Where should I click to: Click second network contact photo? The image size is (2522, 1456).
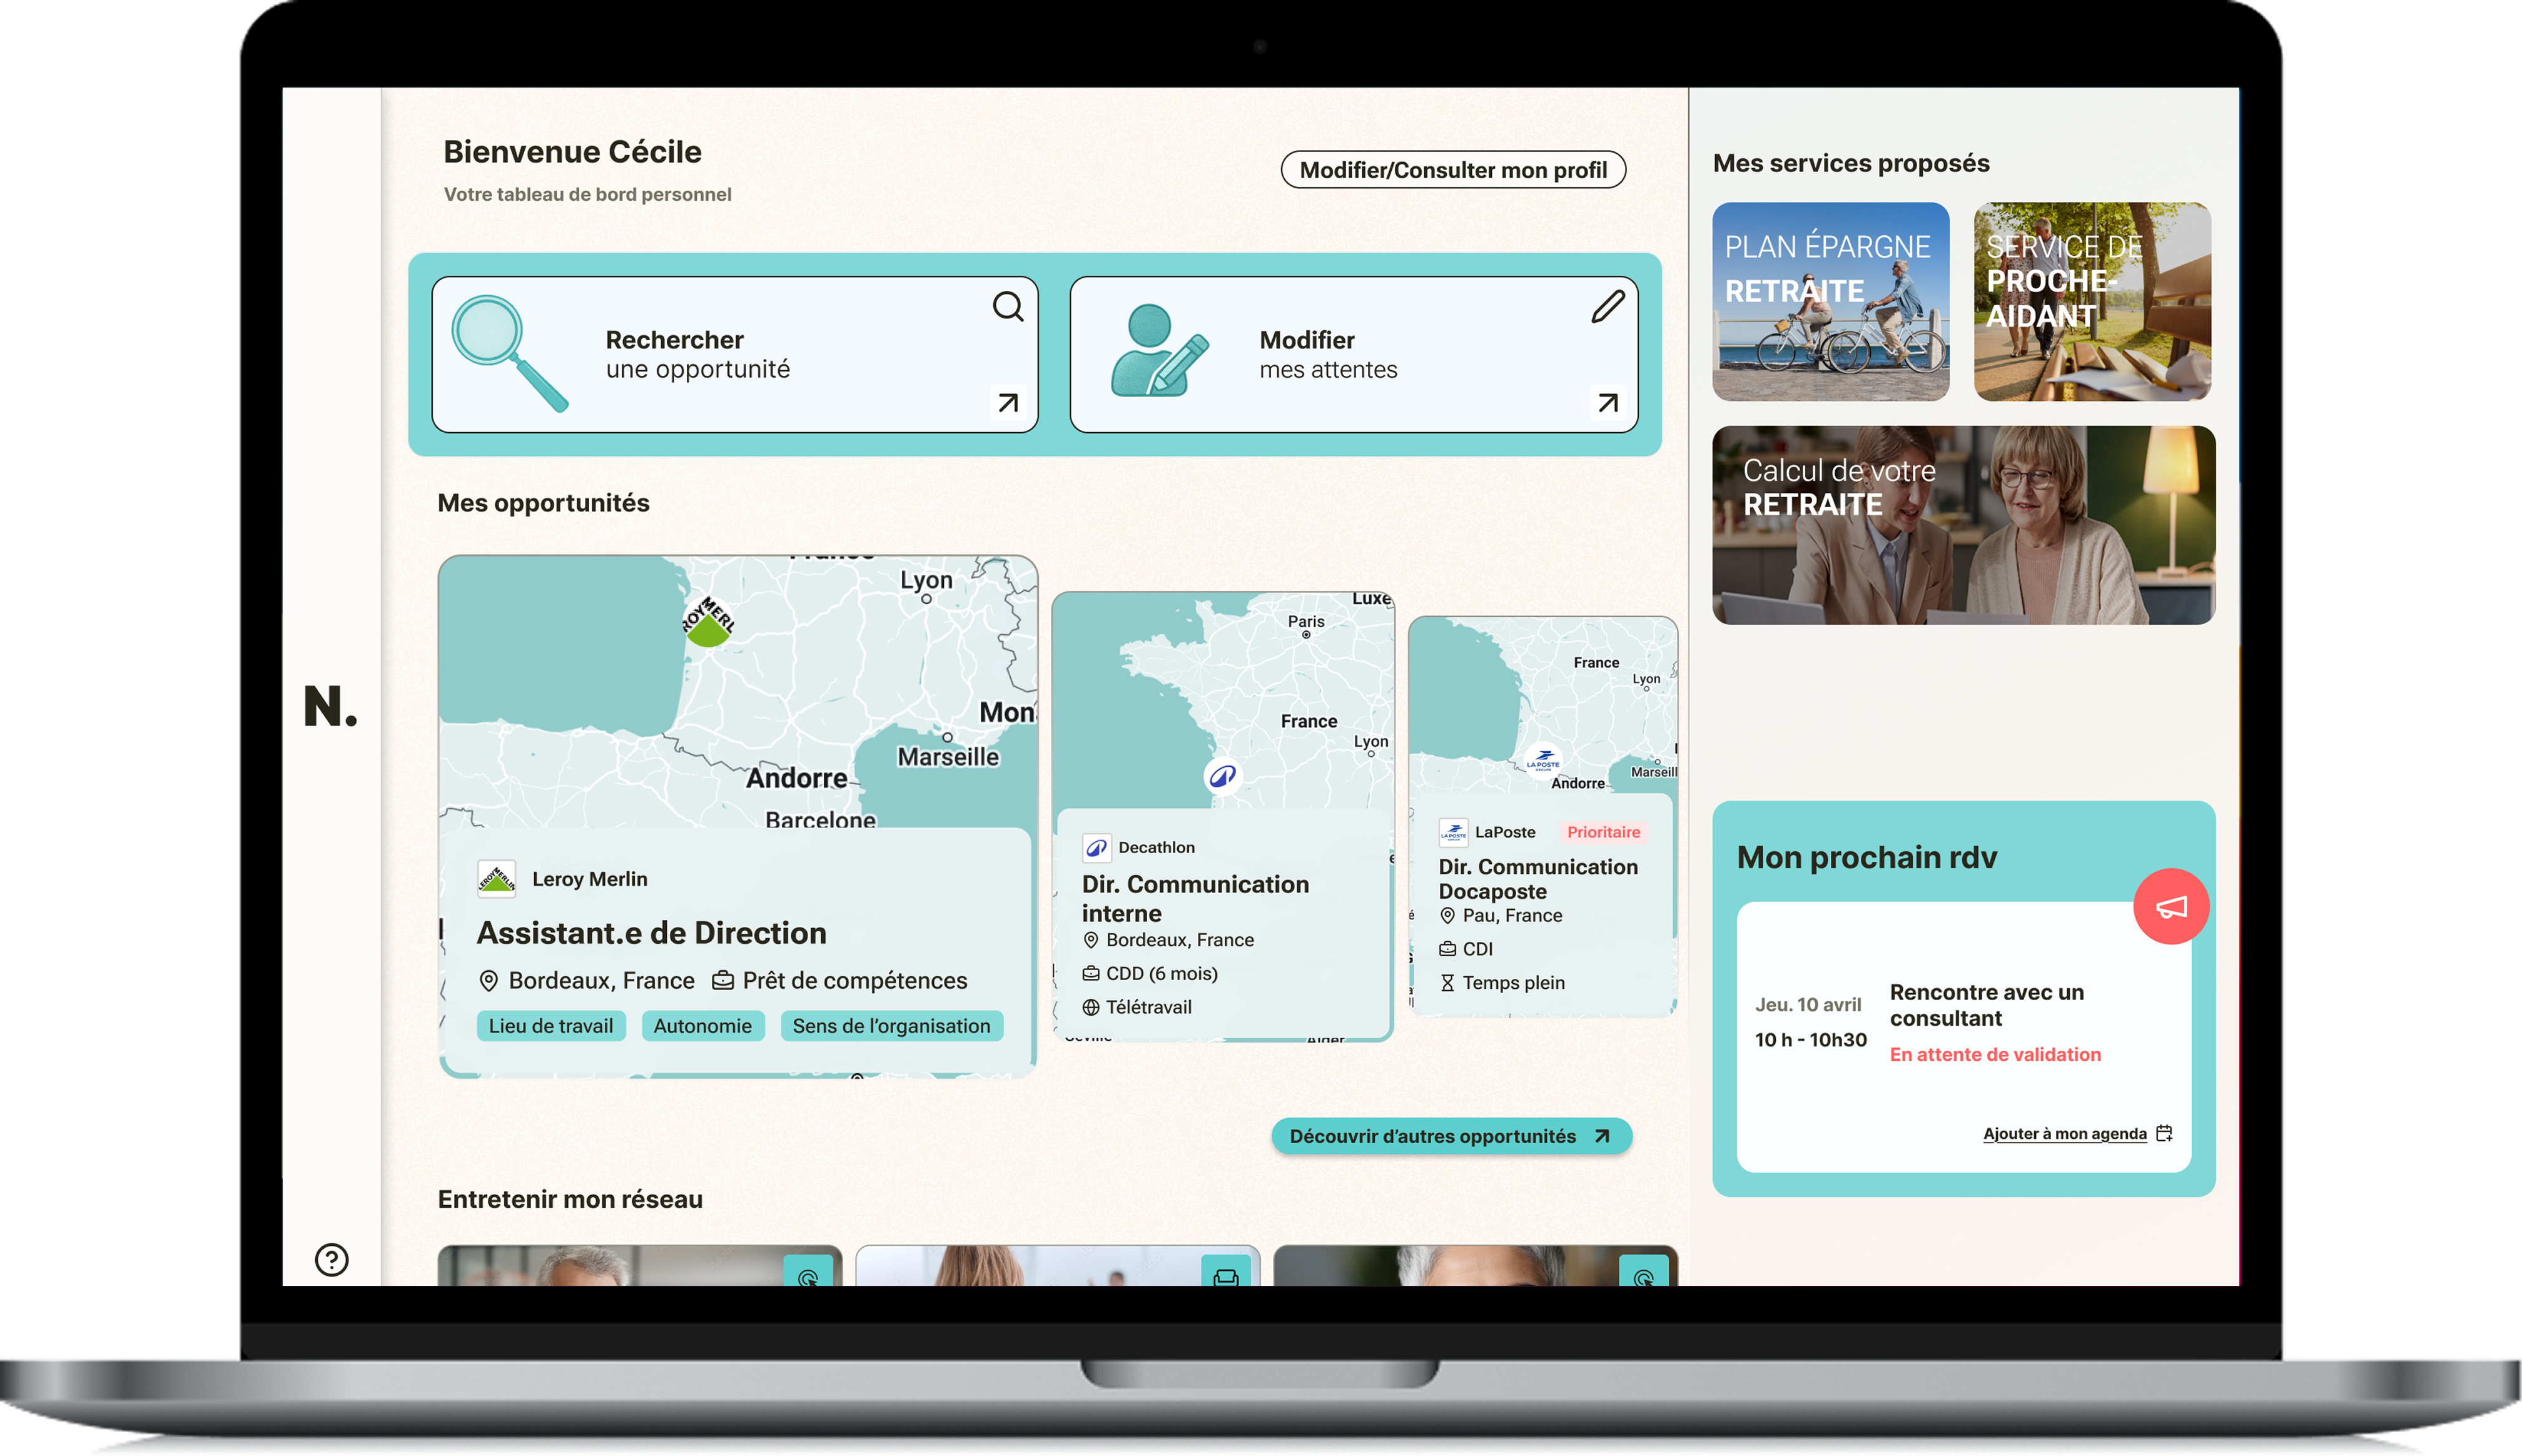pos(1058,1266)
